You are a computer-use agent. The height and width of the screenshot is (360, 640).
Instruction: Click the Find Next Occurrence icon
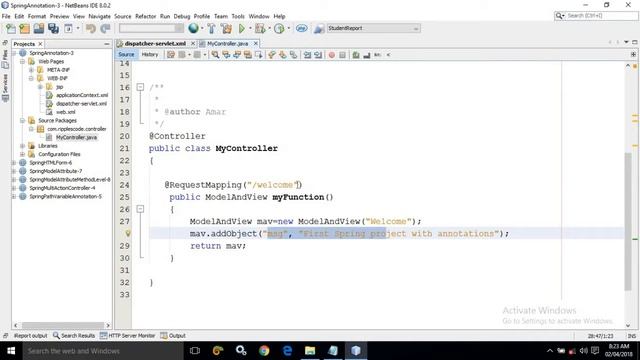click(x=237, y=55)
